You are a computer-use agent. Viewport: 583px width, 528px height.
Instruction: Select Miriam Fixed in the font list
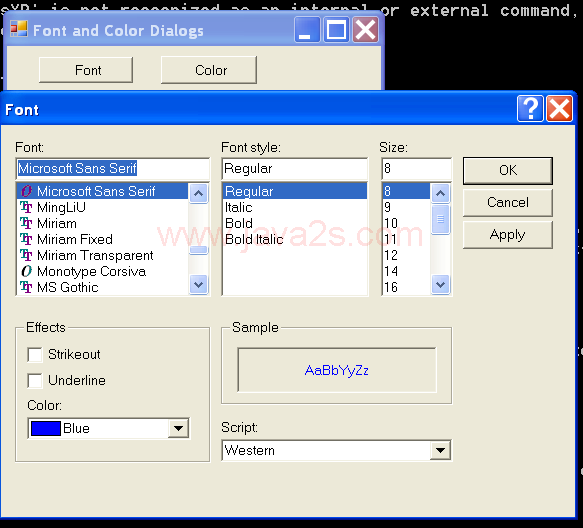point(103,239)
